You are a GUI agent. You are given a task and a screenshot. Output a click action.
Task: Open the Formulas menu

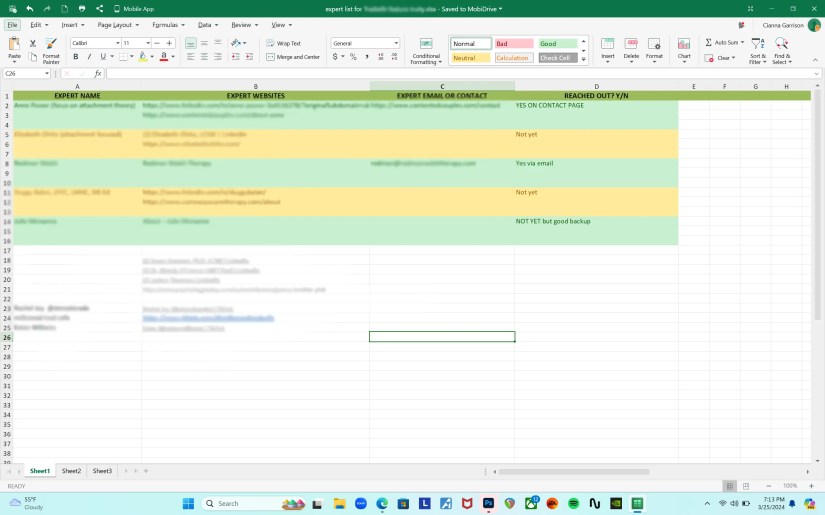(x=168, y=25)
